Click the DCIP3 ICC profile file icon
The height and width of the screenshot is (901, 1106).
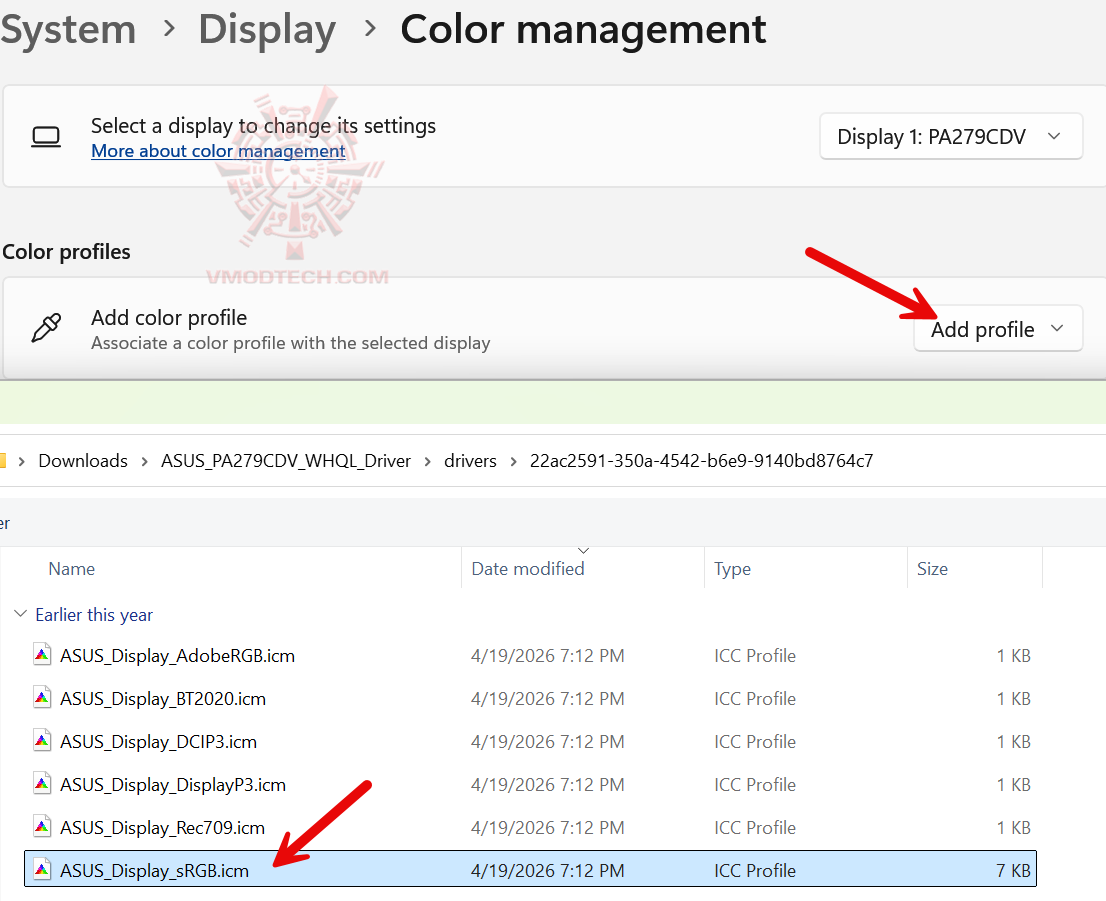pos(42,741)
